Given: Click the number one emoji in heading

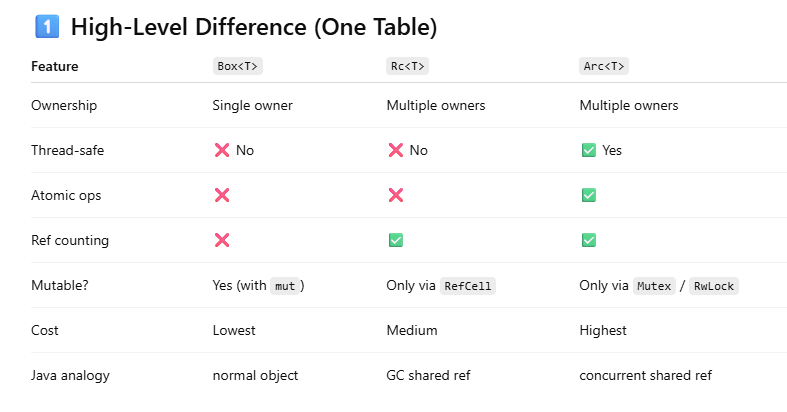Looking at the screenshot, I should (x=45, y=27).
